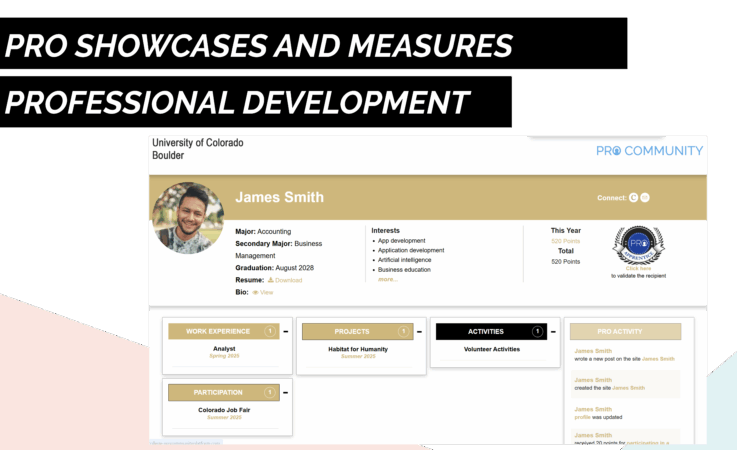
Task: Click the Participation count badge
Action: click(269, 393)
